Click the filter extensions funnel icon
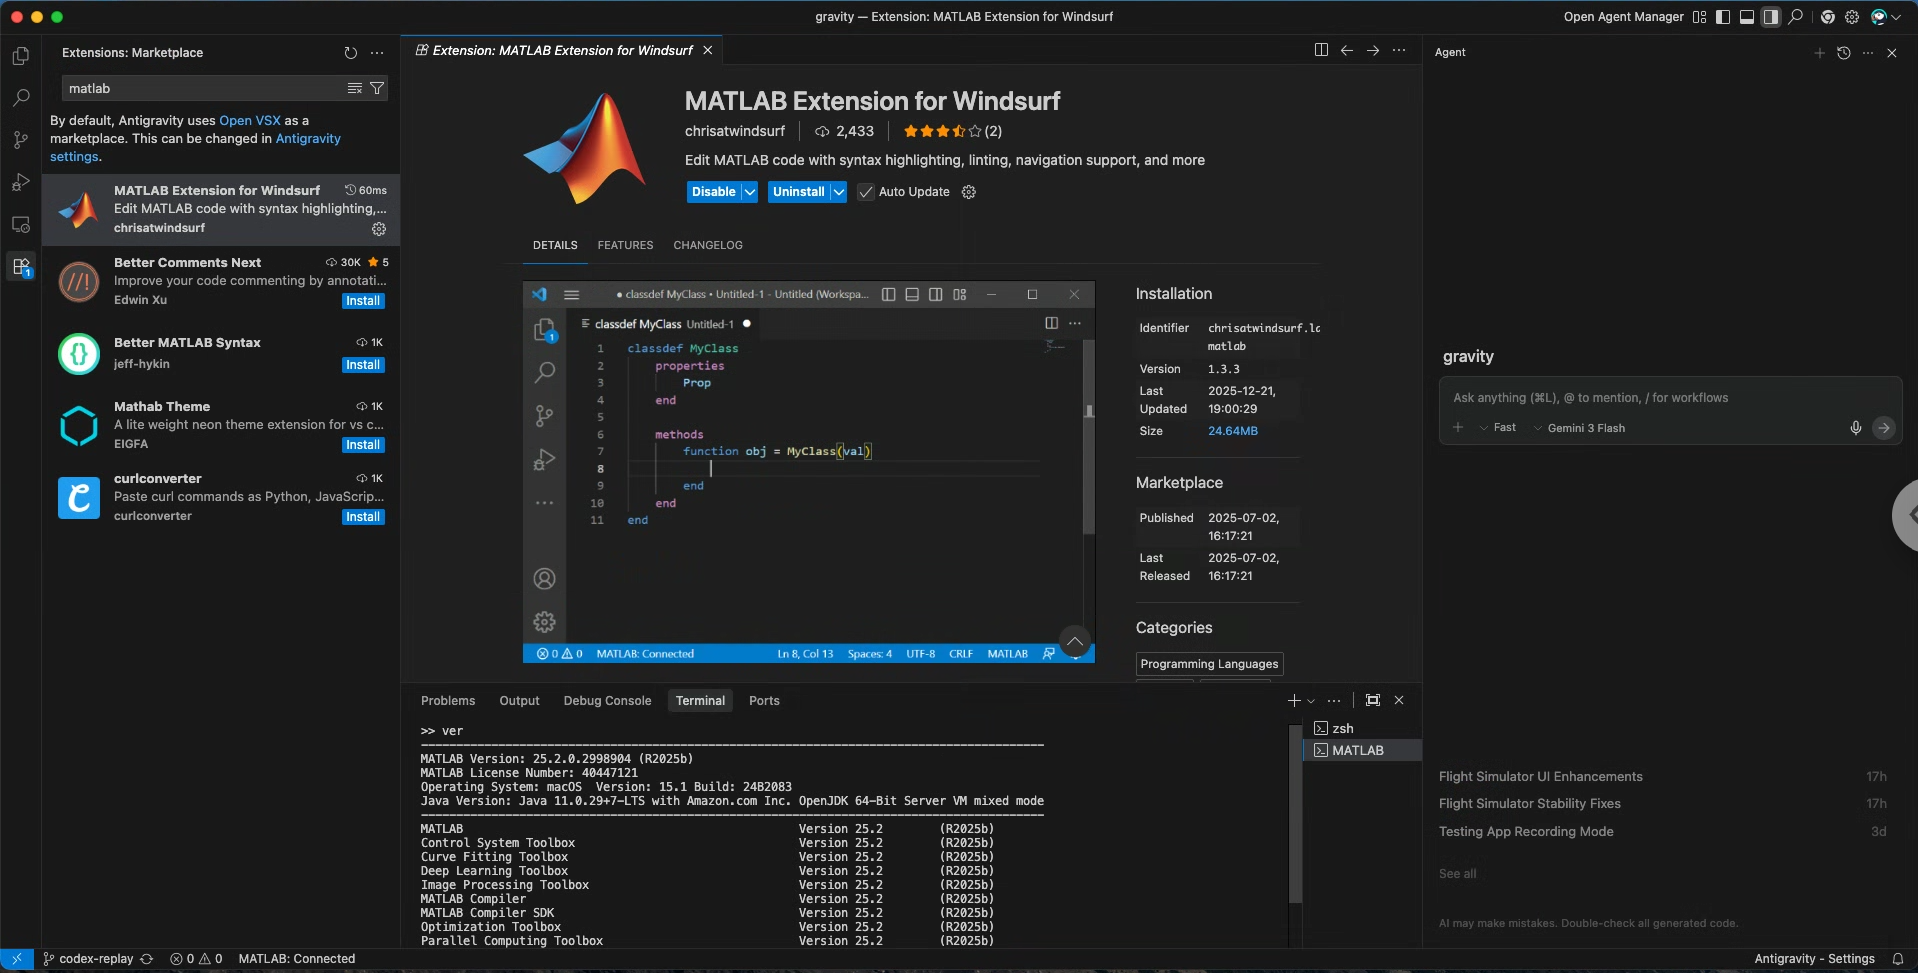The height and width of the screenshot is (973, 1918). (x=377, y=88)
